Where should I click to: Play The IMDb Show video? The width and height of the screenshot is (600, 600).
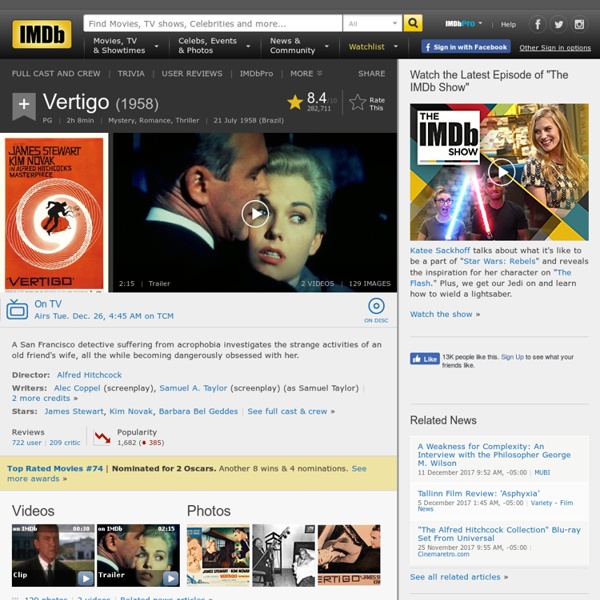pos(501,172)
